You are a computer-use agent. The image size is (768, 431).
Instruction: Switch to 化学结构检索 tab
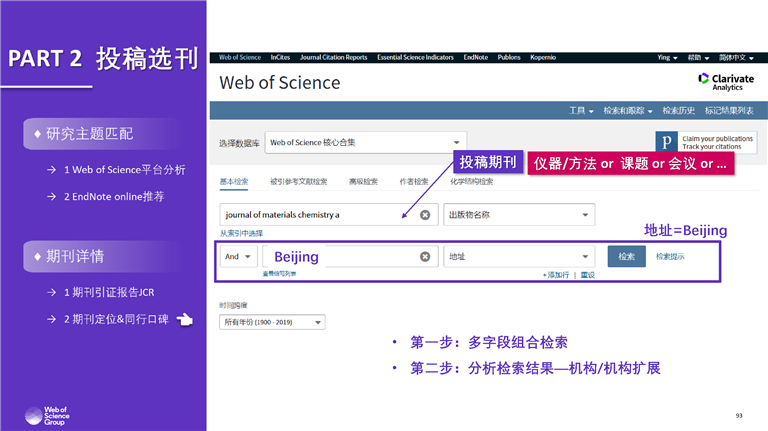(x=472, y=182)
